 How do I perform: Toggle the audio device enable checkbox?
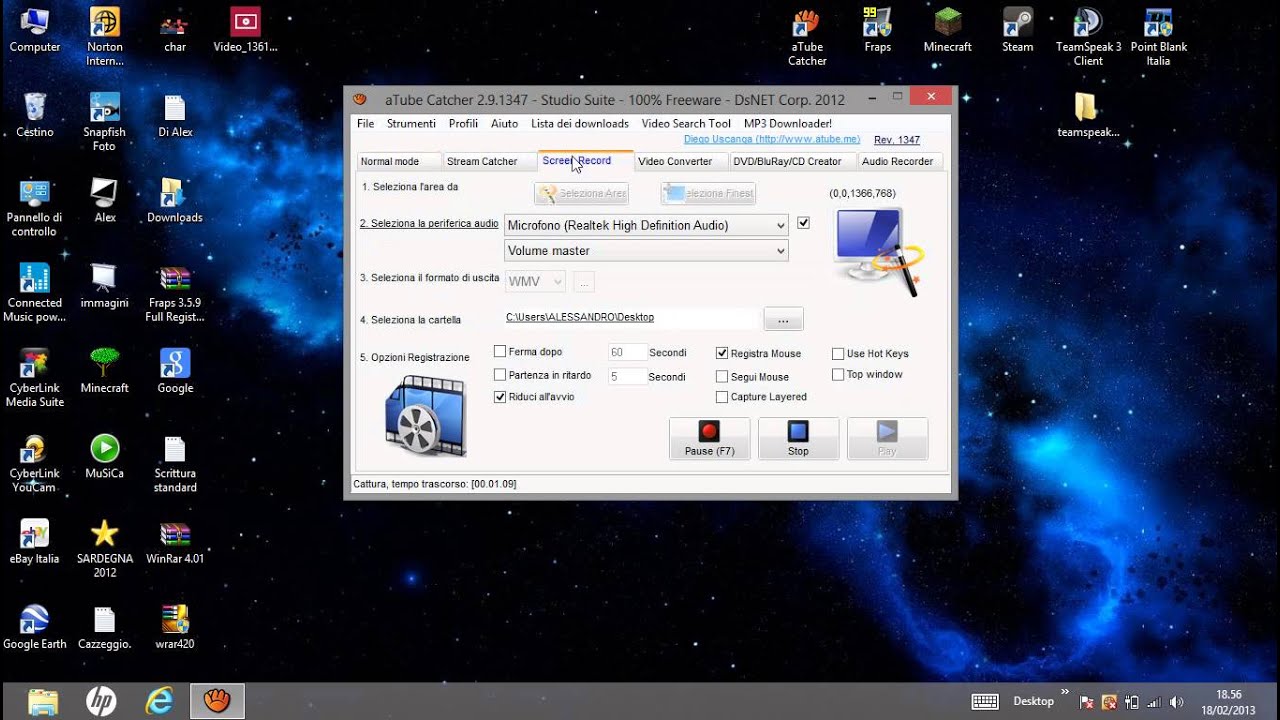803,223
